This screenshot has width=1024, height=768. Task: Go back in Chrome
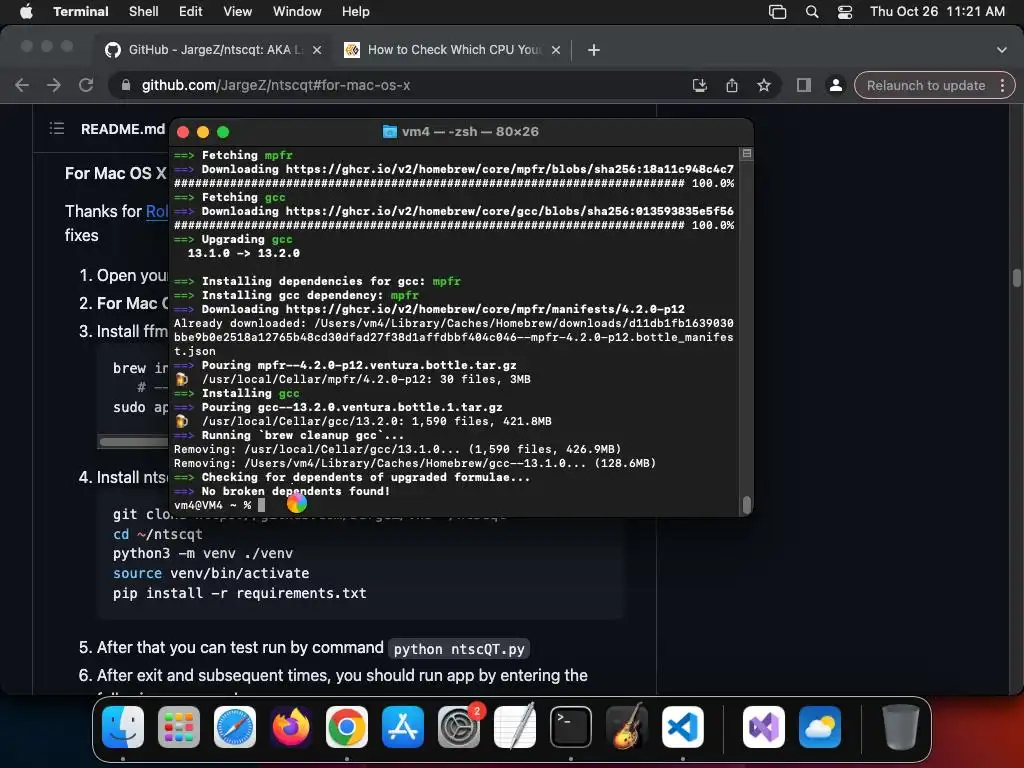coord(22,85)
